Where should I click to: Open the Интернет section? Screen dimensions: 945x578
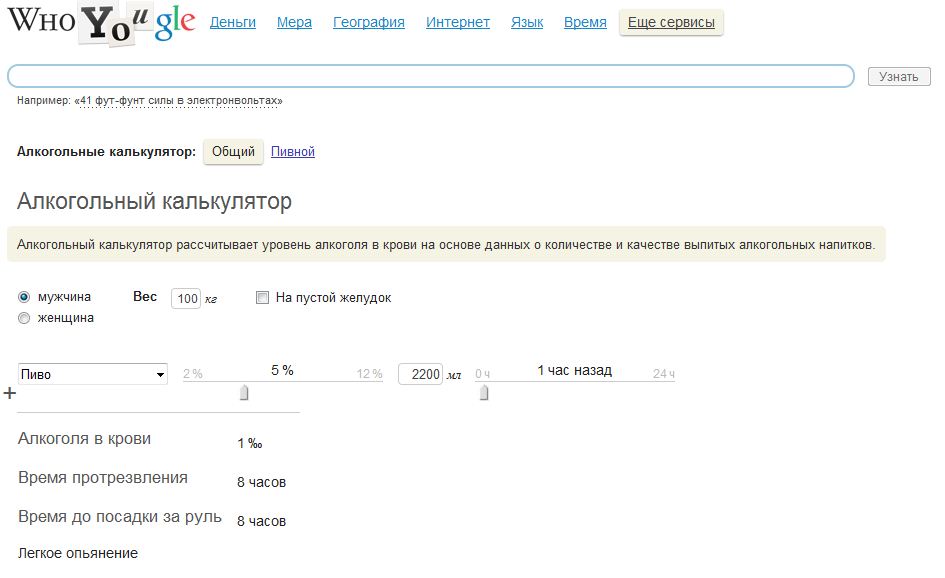(x=457, y=23)
